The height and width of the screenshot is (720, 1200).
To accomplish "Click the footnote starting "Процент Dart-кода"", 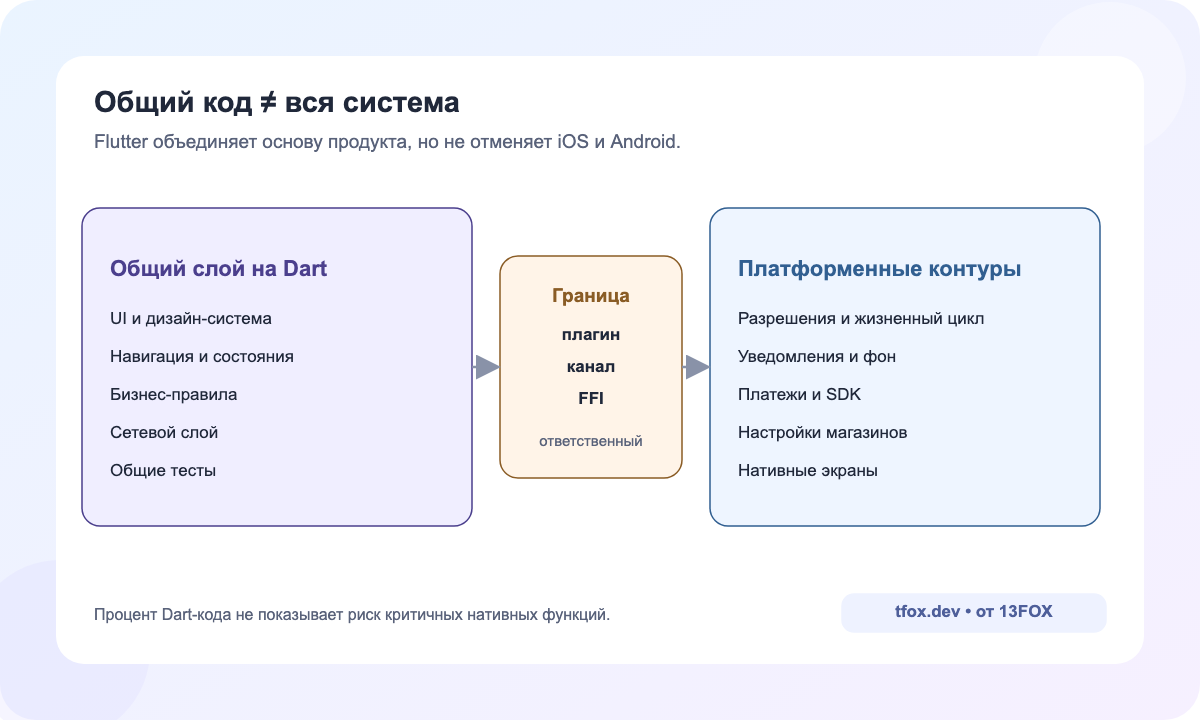I will (x=352, y=614).
